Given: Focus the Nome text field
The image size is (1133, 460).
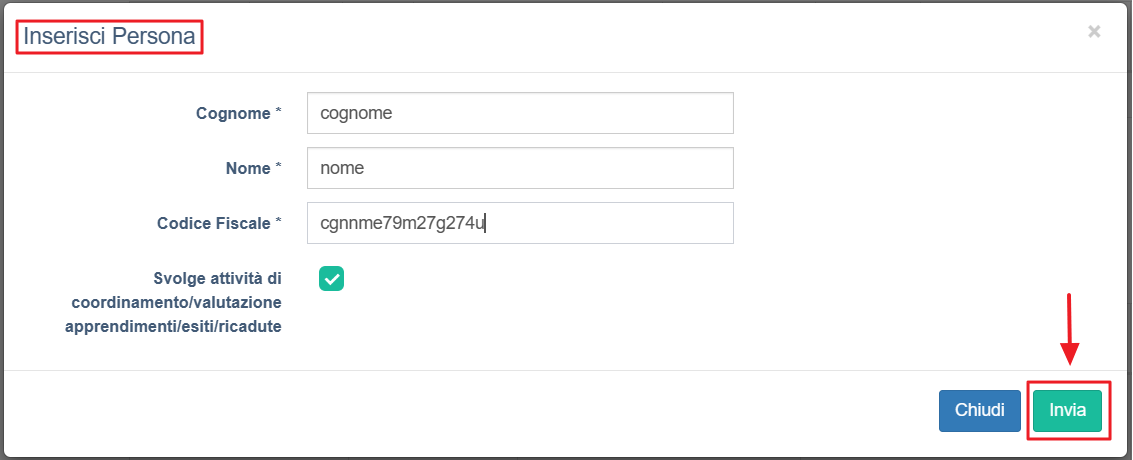Looking at the screenshot, I should click(520, 168).
